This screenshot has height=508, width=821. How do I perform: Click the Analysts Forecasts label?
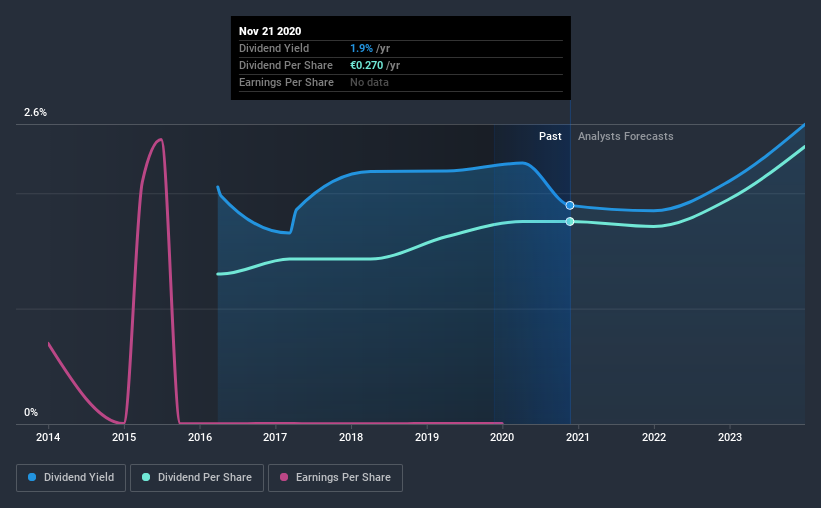(626, 136)
